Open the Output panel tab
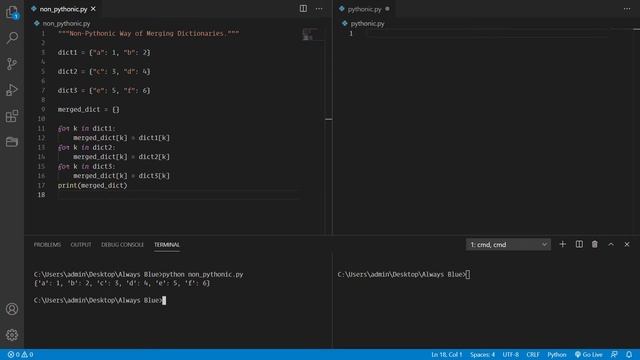Viewport: 640px width, 360px height. point(81,244)
